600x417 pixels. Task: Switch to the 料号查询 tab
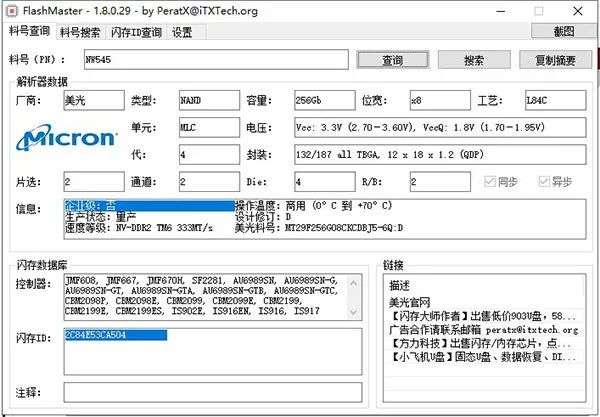pyautogui.click(x=29, y=31)
